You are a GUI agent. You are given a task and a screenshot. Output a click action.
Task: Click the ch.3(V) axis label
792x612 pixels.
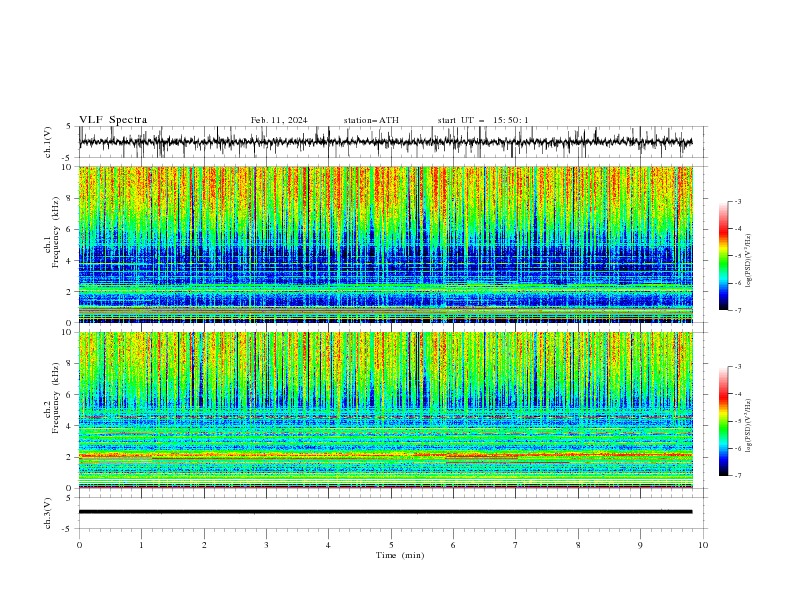(48, 513)
